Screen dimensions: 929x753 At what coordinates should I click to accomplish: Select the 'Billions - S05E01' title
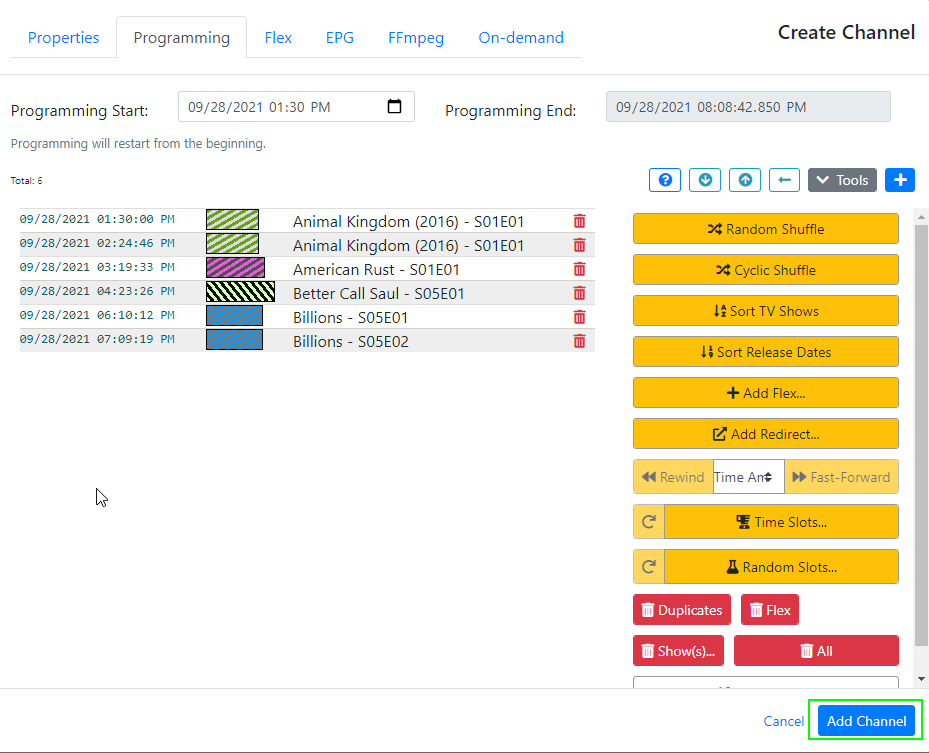[350, 318]
